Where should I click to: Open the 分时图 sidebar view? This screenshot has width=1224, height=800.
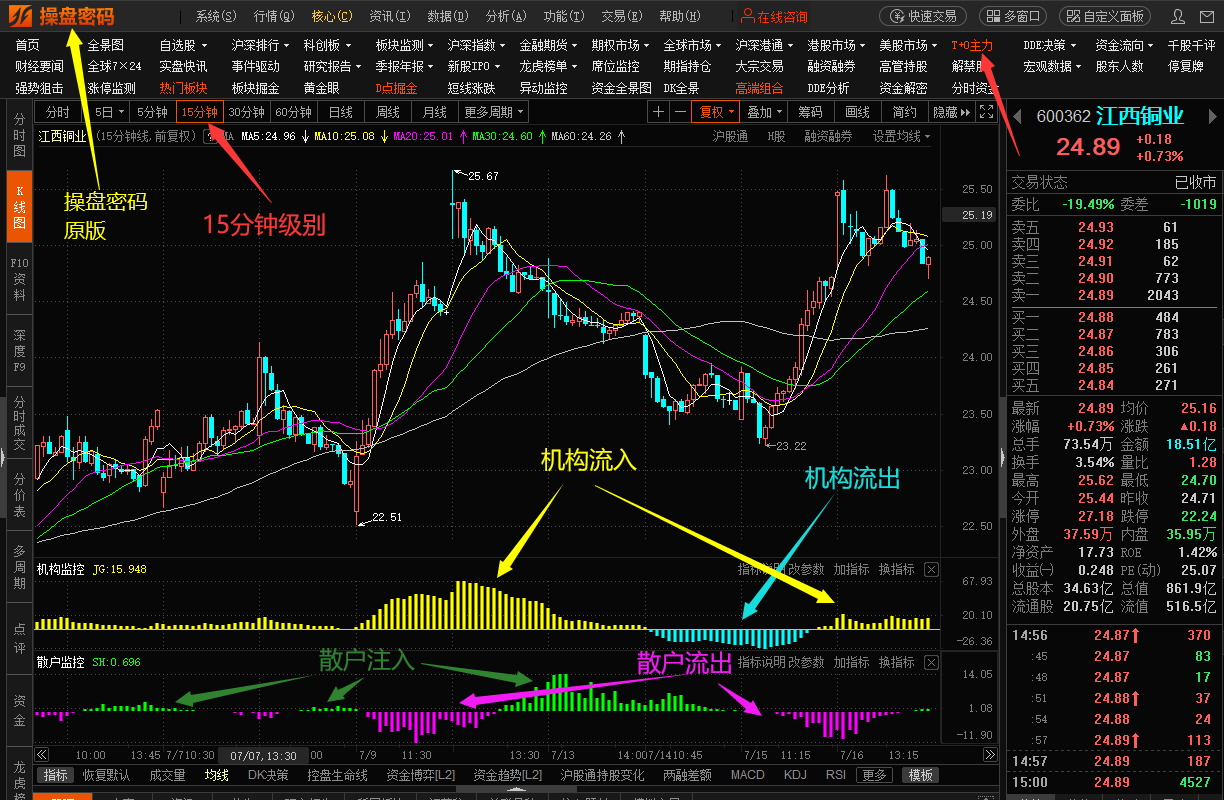(19, 136)
